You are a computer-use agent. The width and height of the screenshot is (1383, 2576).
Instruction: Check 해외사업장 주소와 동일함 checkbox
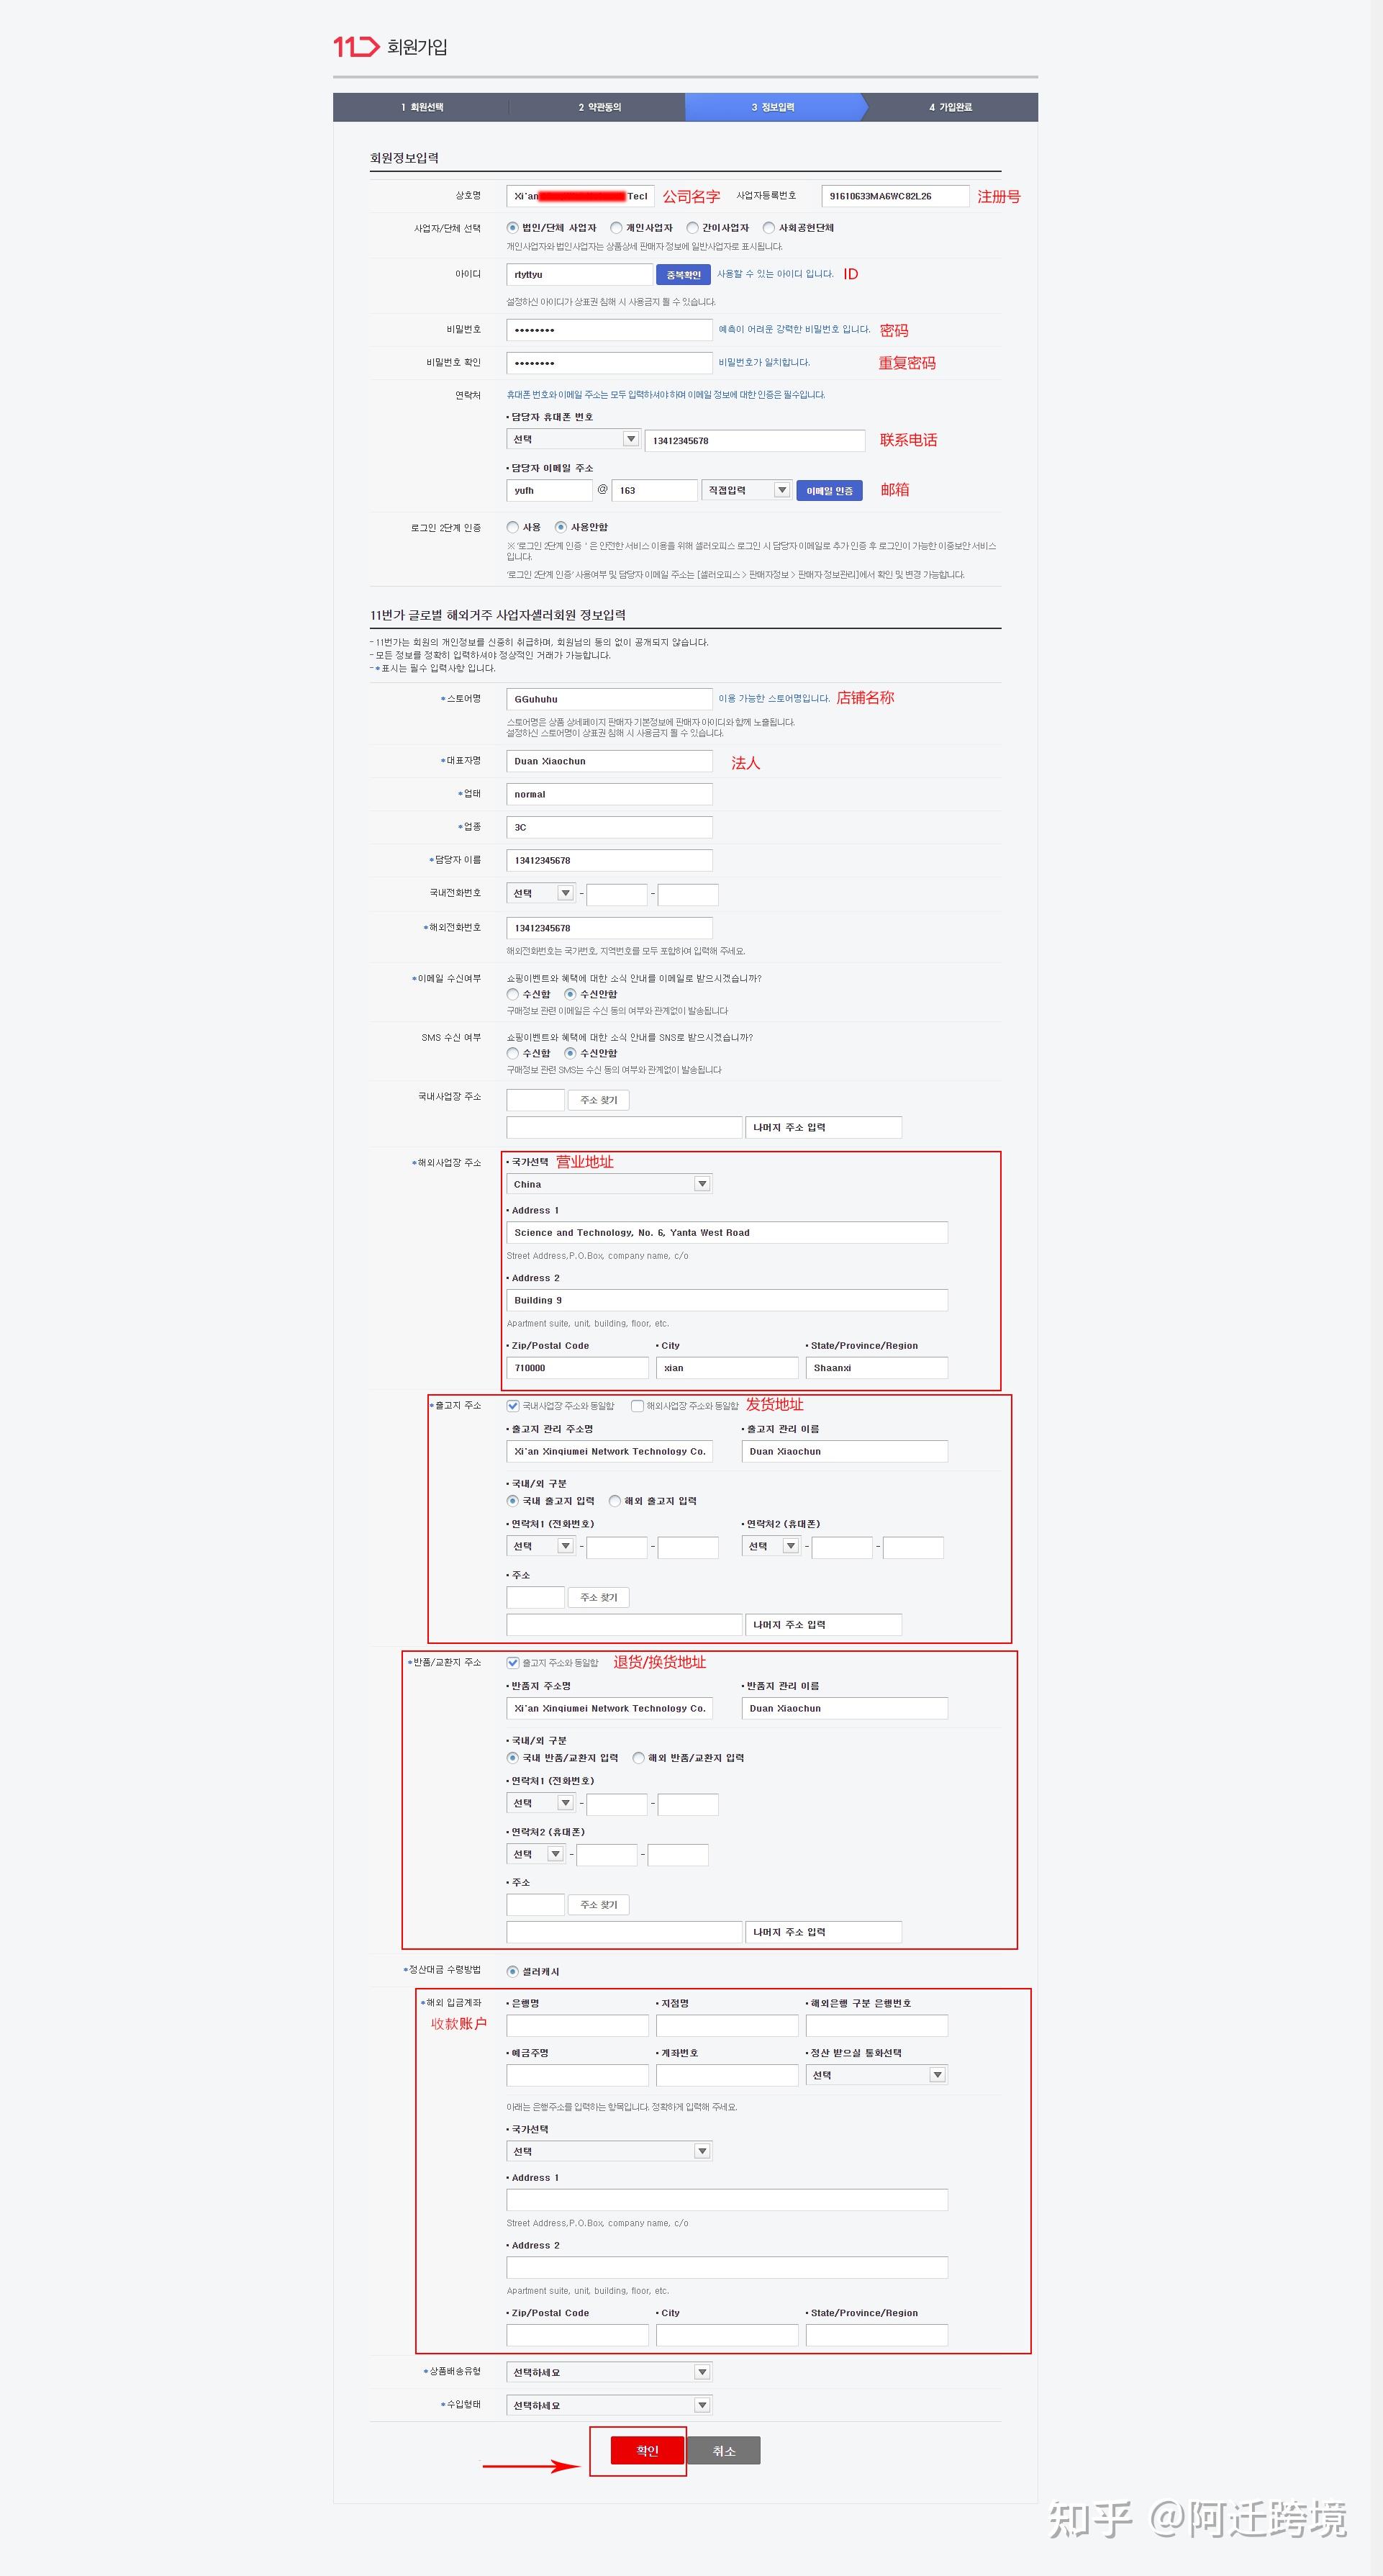(637, 1406)
